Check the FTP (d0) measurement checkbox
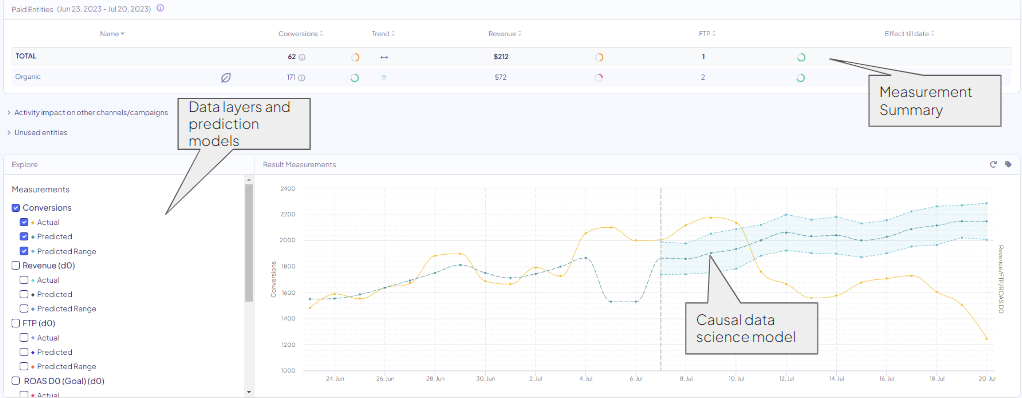1022x398 pixels. [16, 323]
